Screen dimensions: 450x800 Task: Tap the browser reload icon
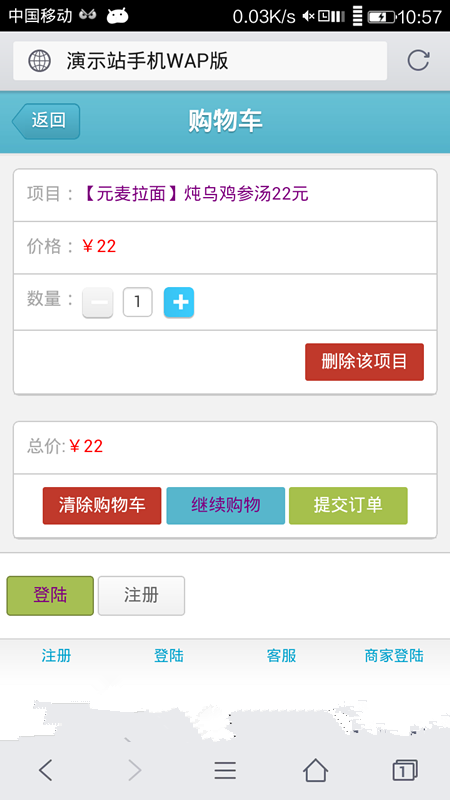pyautogui.click(x=418, y=61)
